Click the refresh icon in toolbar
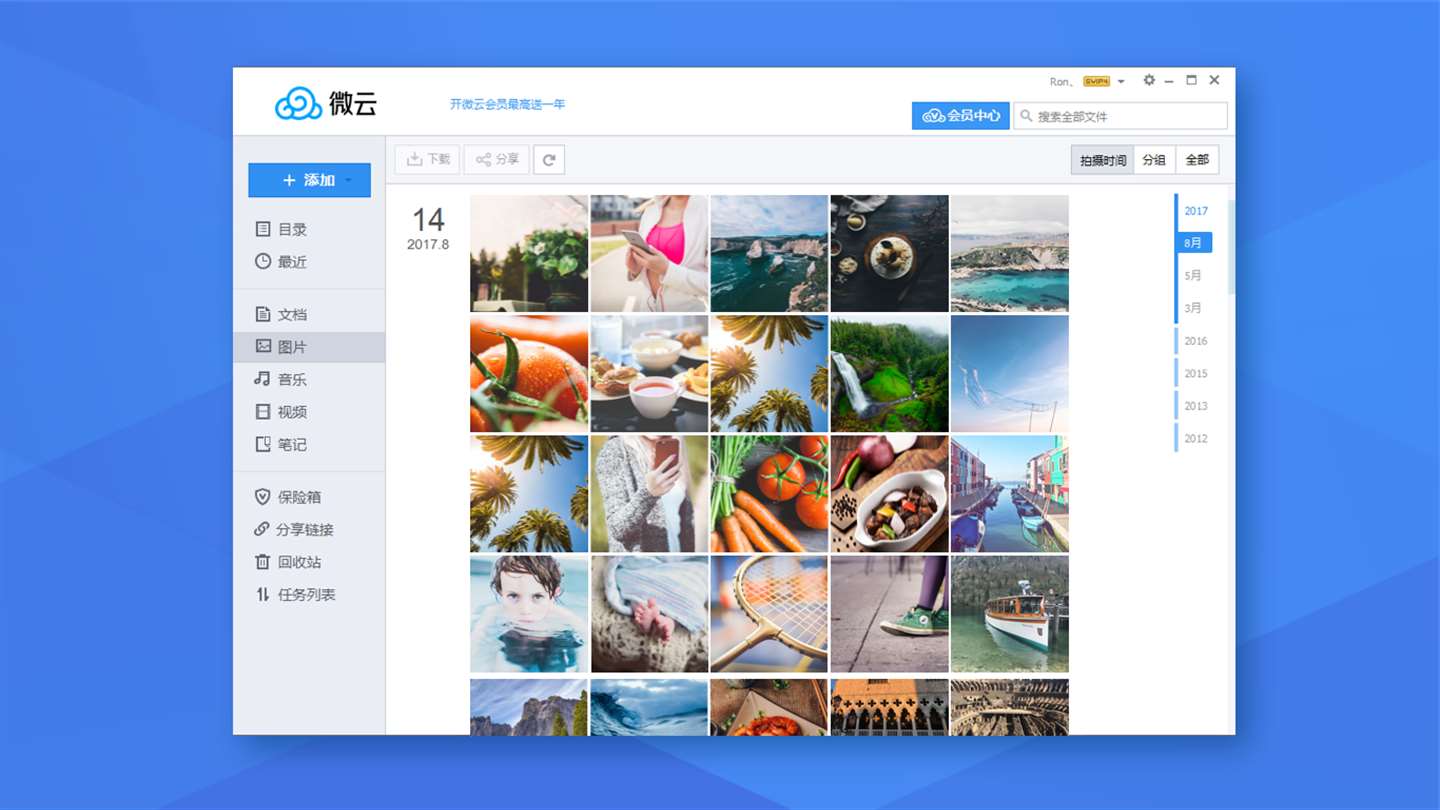Viewport: 1440px width, 810px height. (x=549, y=159)
